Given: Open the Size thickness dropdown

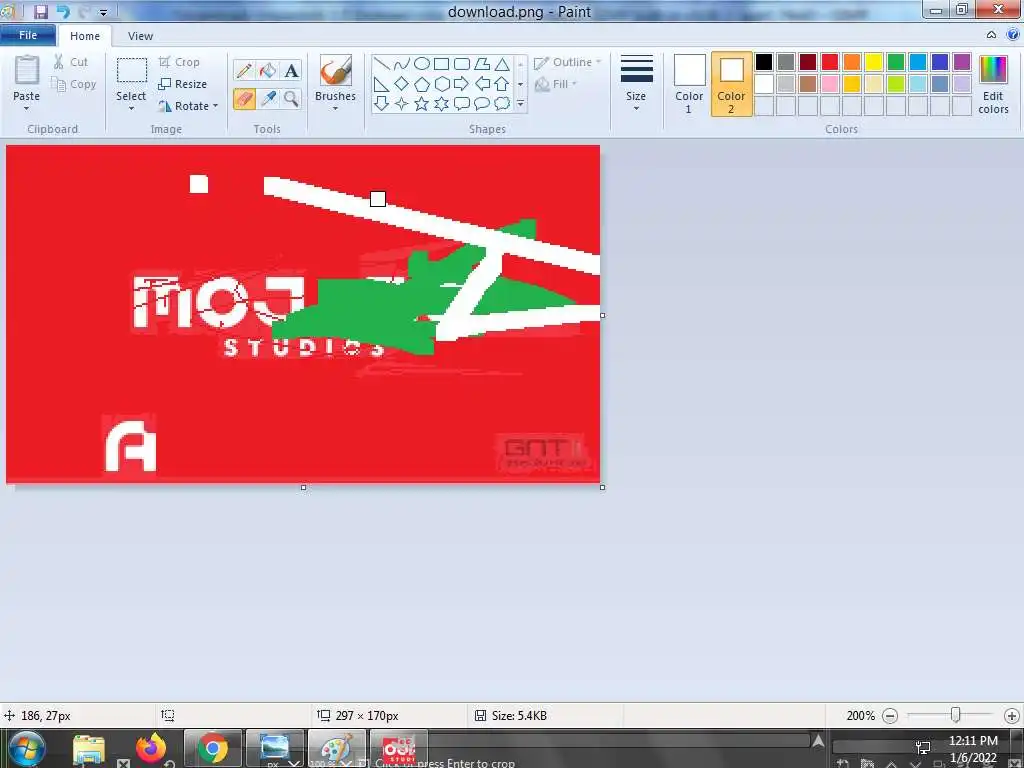Looking at the screenshot, I should [636, 84].
